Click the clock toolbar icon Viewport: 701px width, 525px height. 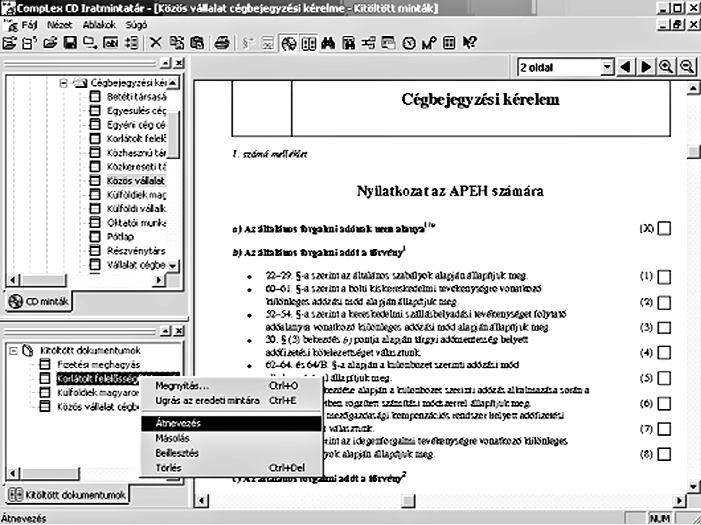coord(409,43)
